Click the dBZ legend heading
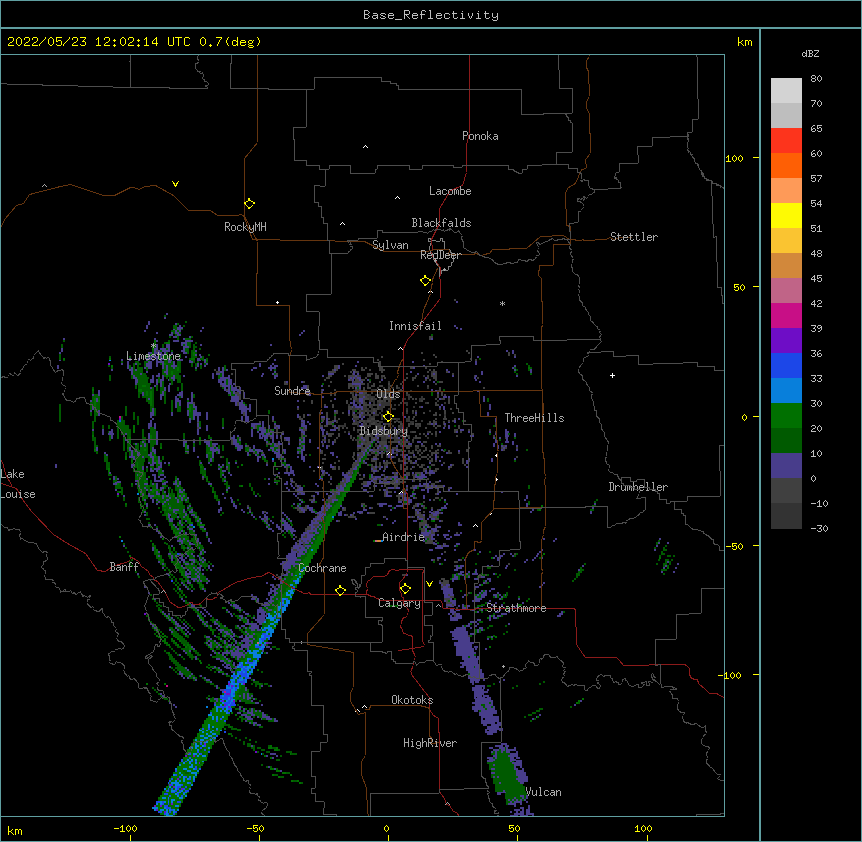The height and width of the screenshot is (842, 862). point(810,53)
